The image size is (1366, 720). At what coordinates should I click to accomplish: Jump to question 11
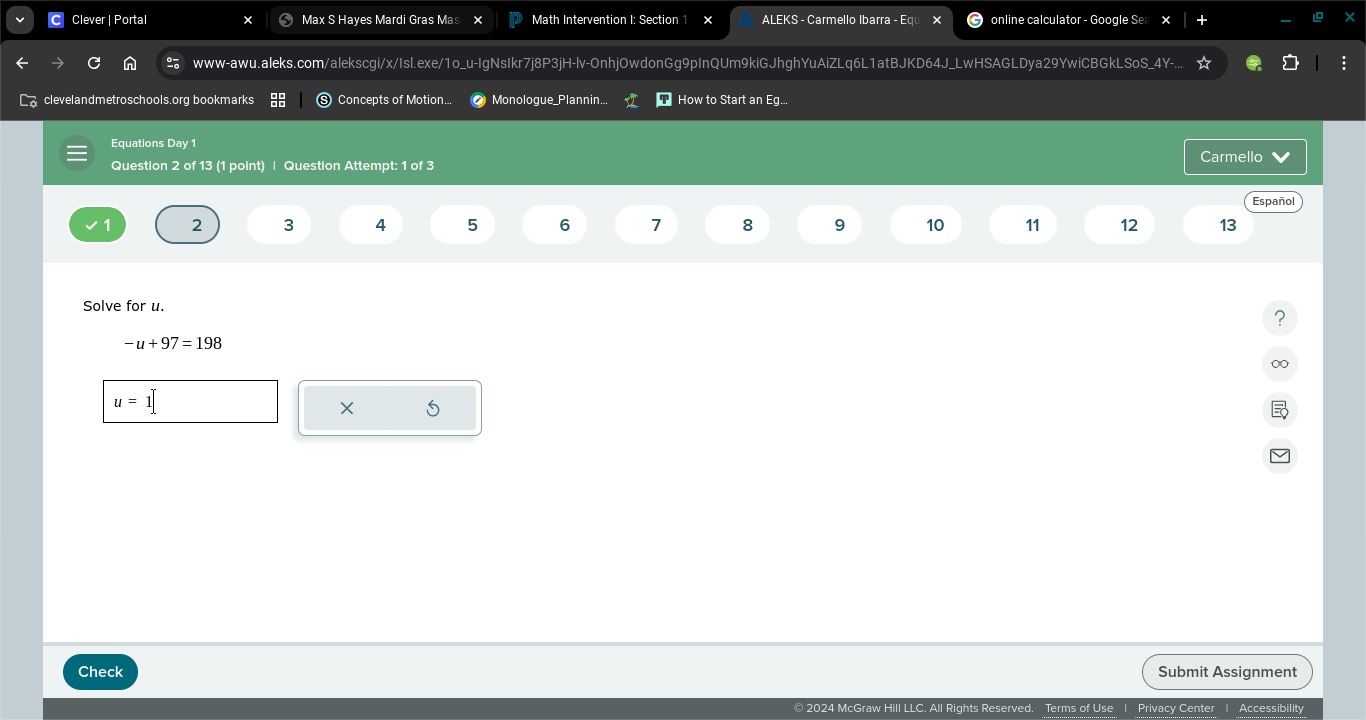(x=1022, y=225)
